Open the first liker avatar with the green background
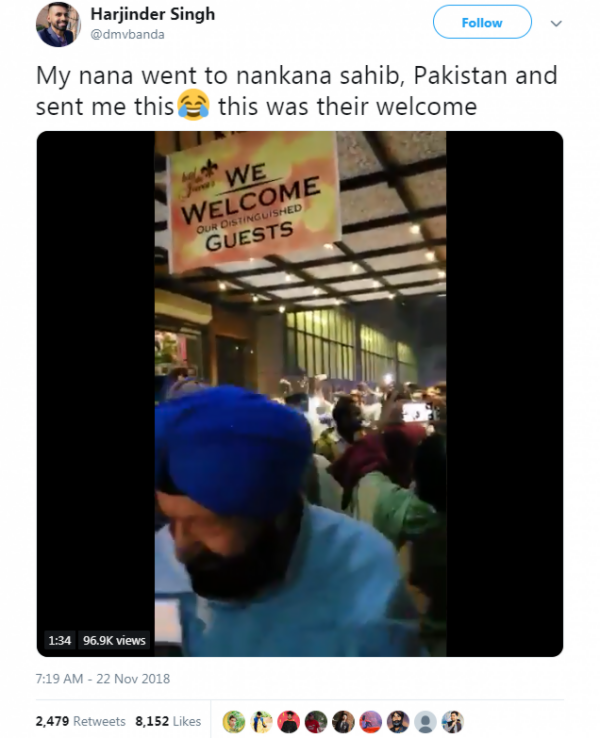The width and height of the screenshot is (600, 738). coord(234,722)
